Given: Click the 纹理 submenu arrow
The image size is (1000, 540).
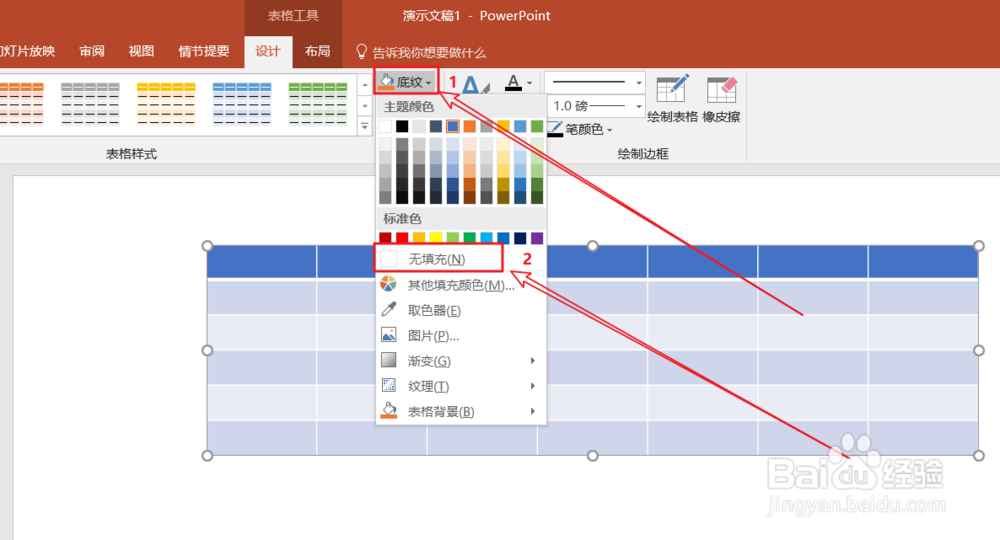Looking at the screenshot, I should pyautogui.click(x=533, y=386).
